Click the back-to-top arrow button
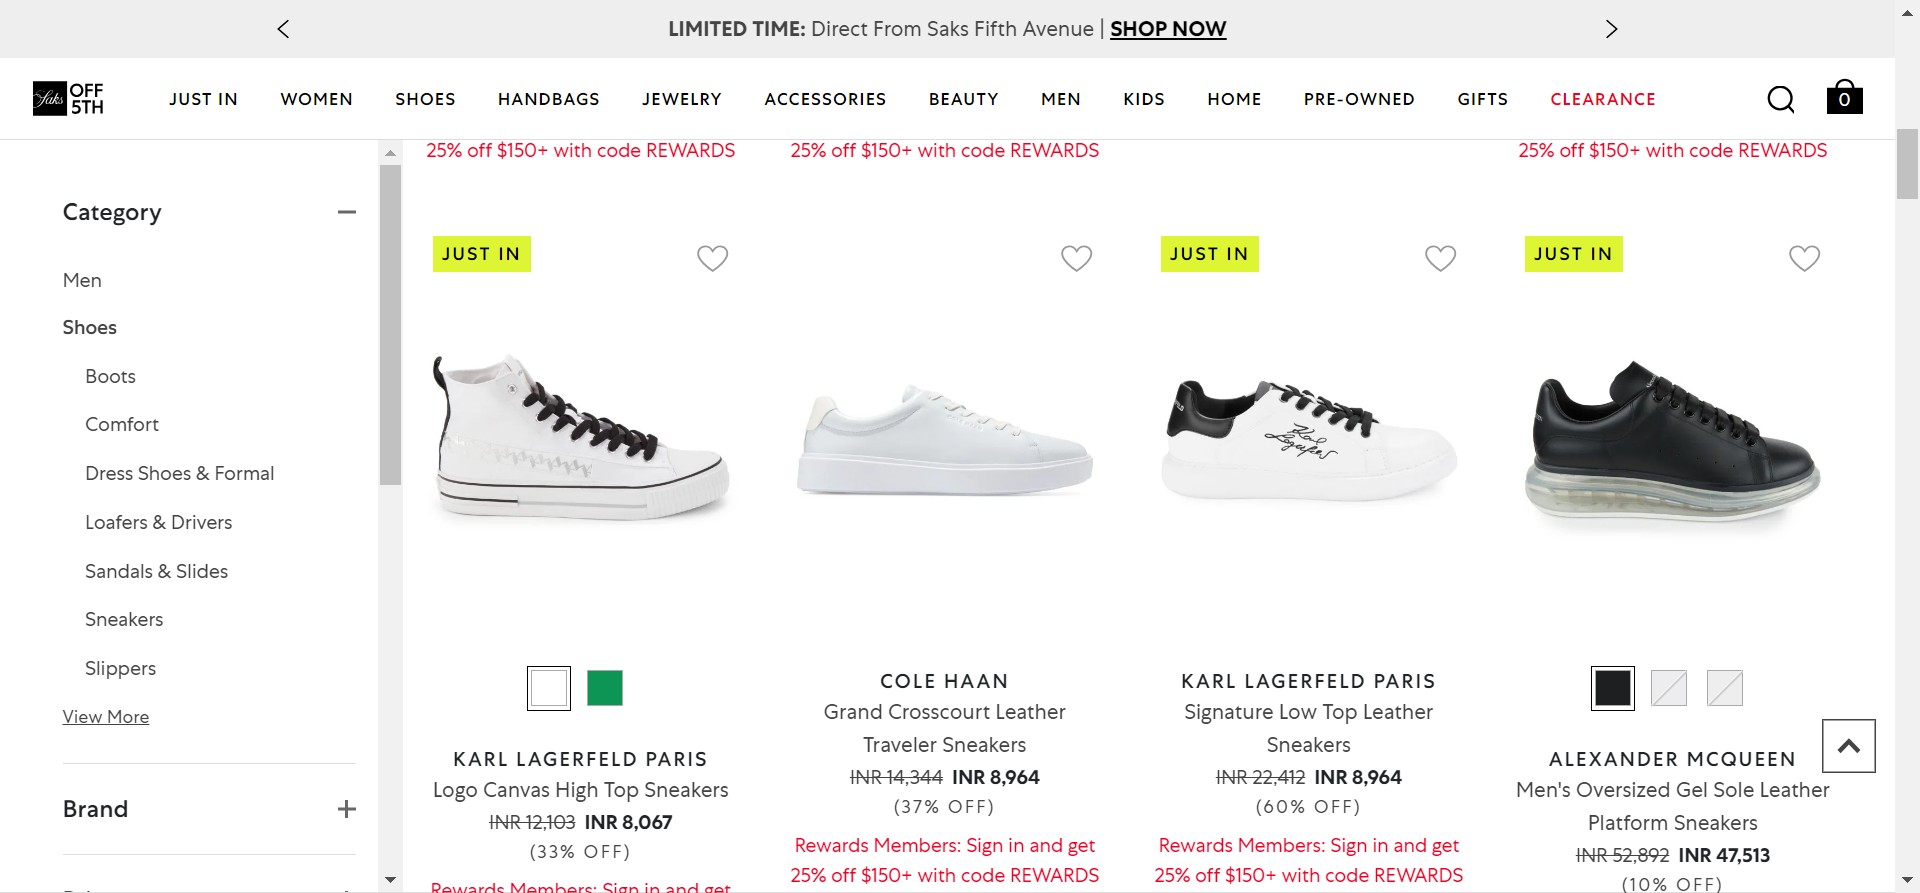The width and height of the screenshot is (1920, 893). [x=1848, y=746]
